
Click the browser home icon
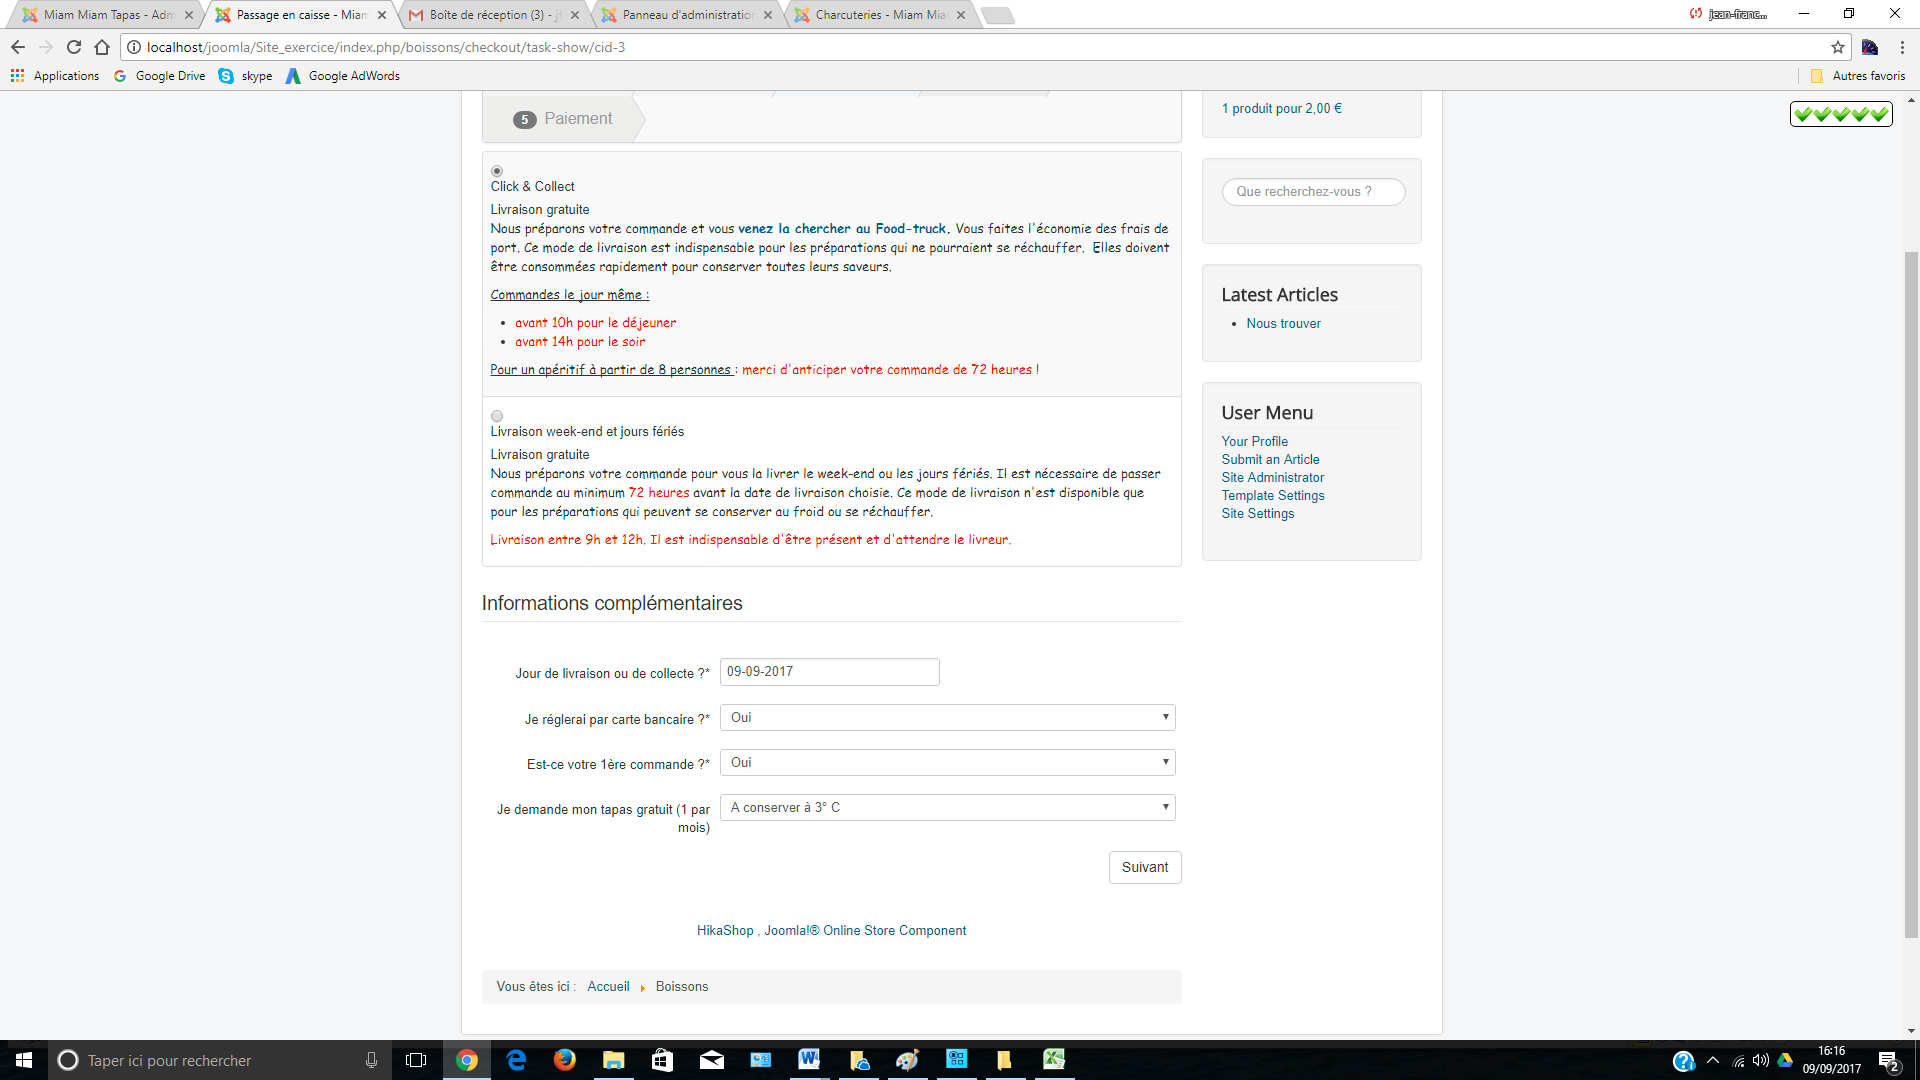click(x=102, y=47)
